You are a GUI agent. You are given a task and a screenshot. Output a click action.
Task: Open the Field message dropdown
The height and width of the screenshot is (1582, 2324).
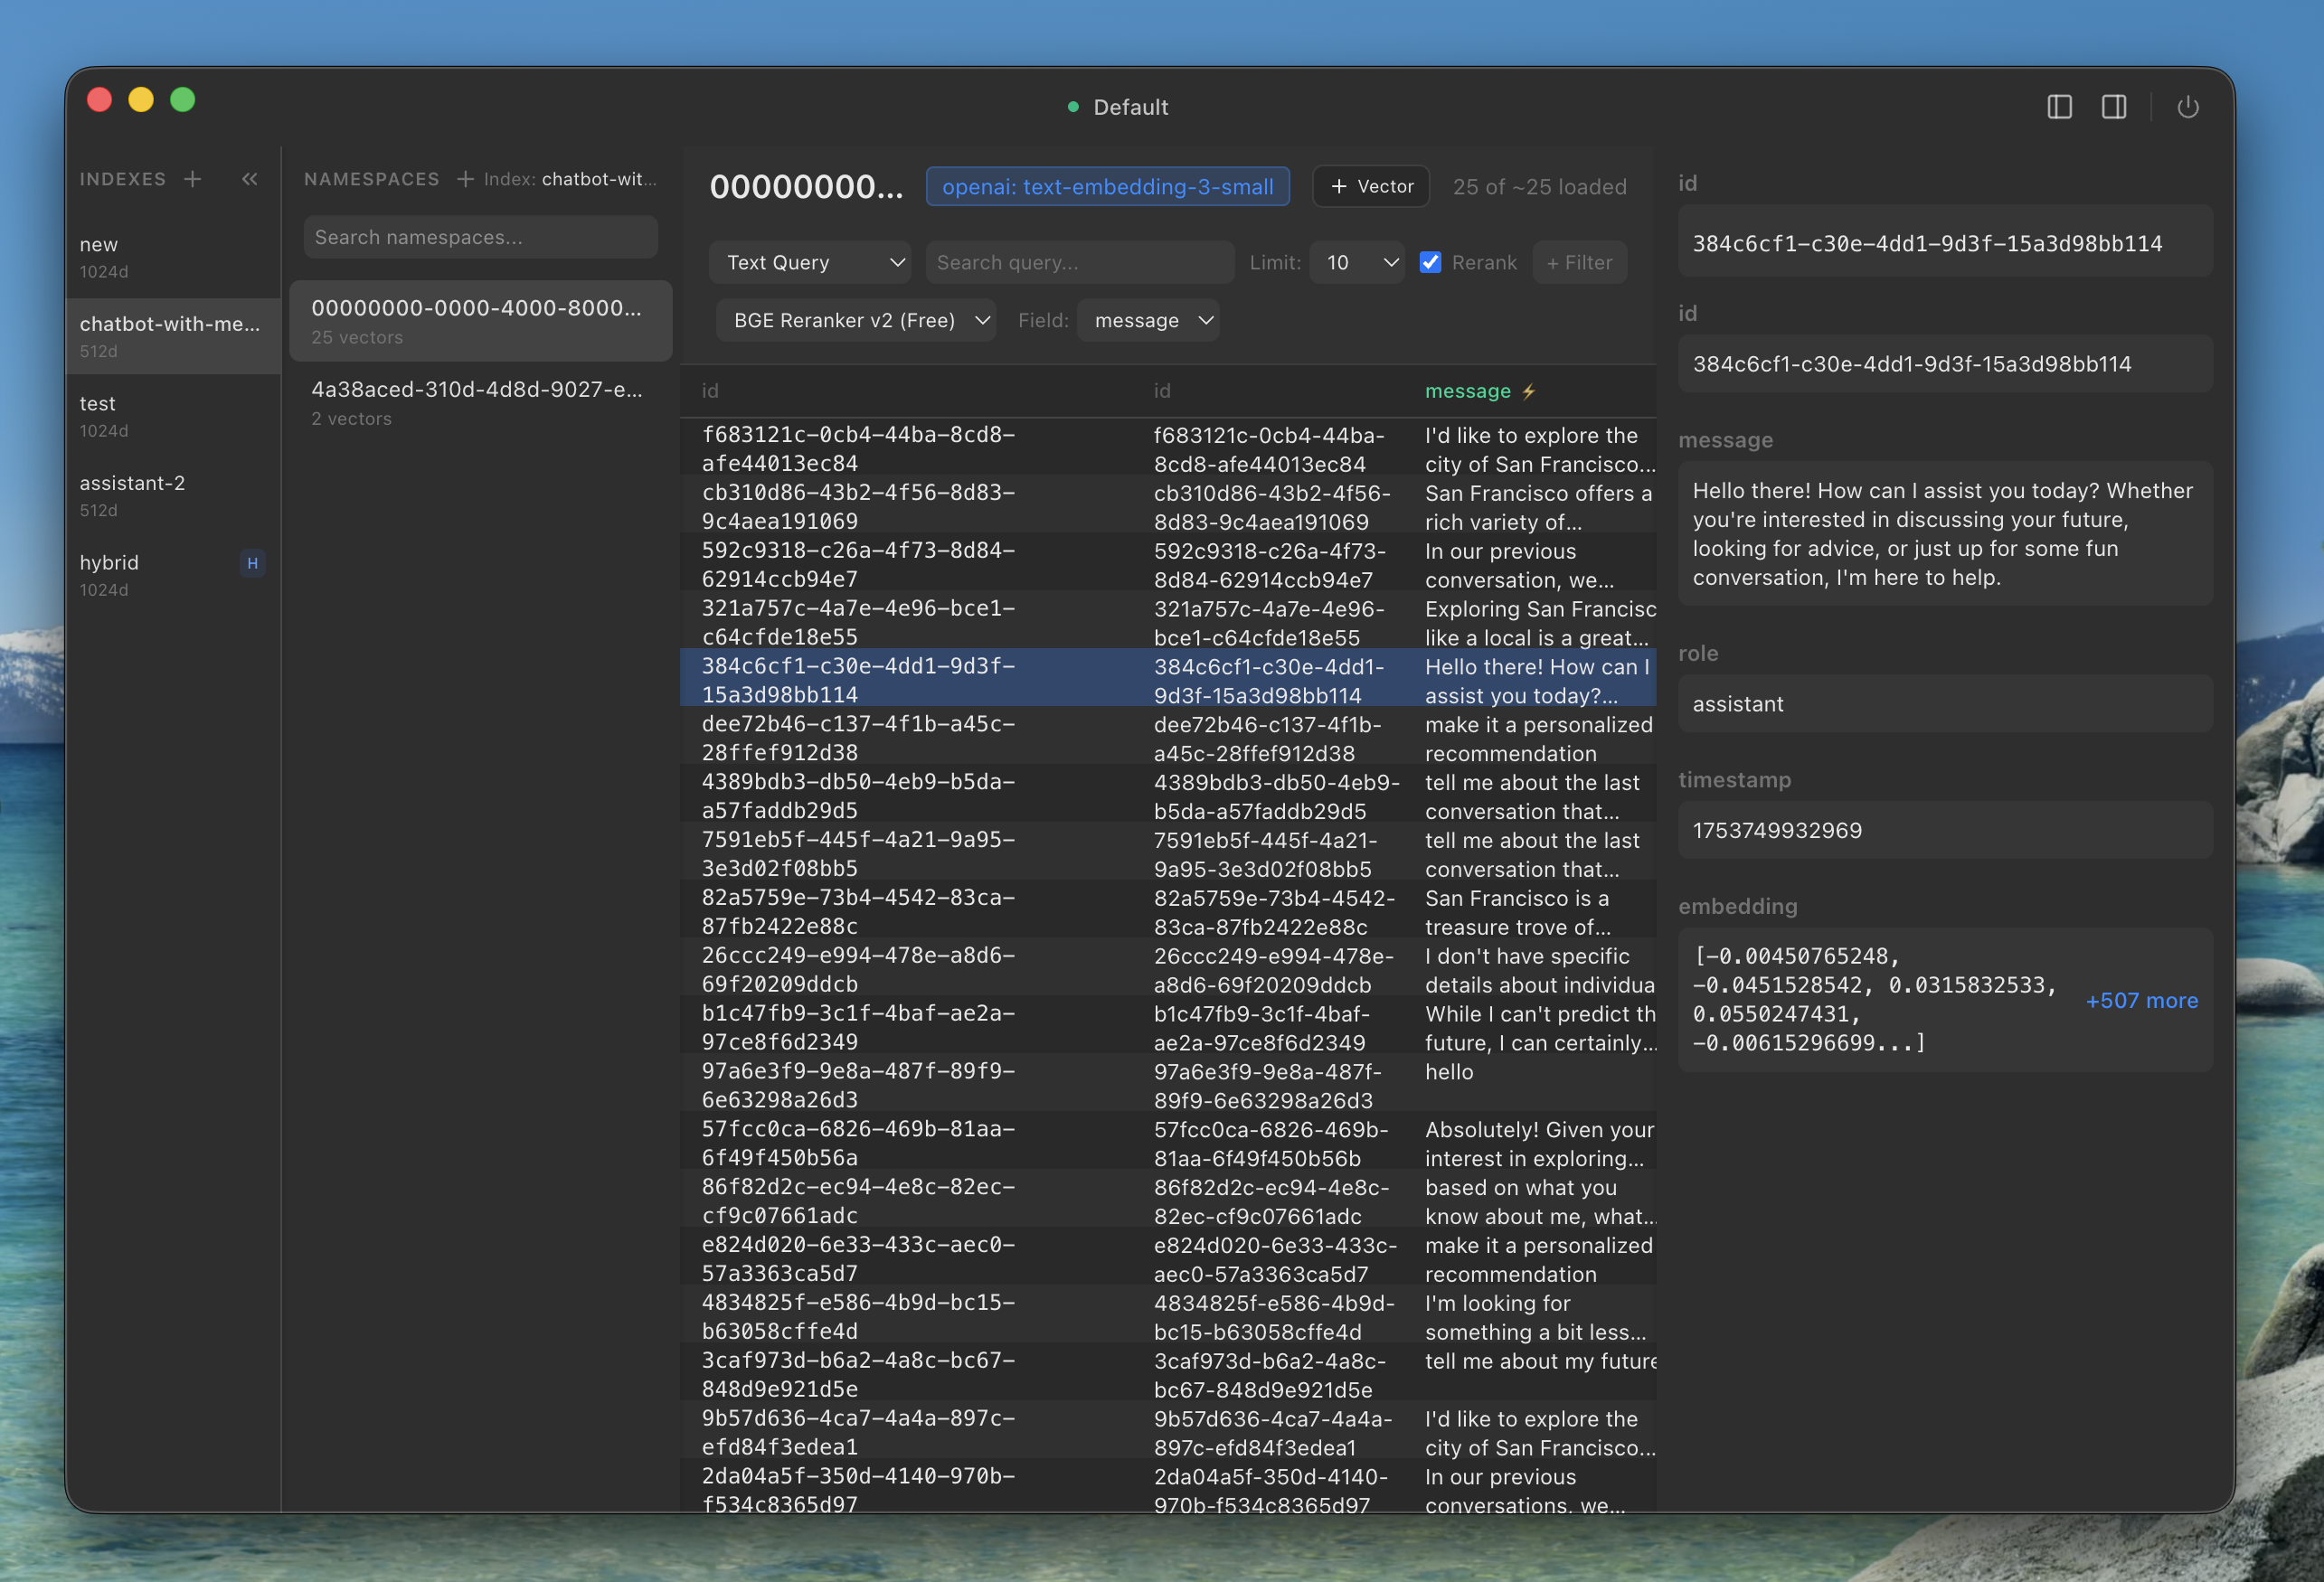[1148, 320]
